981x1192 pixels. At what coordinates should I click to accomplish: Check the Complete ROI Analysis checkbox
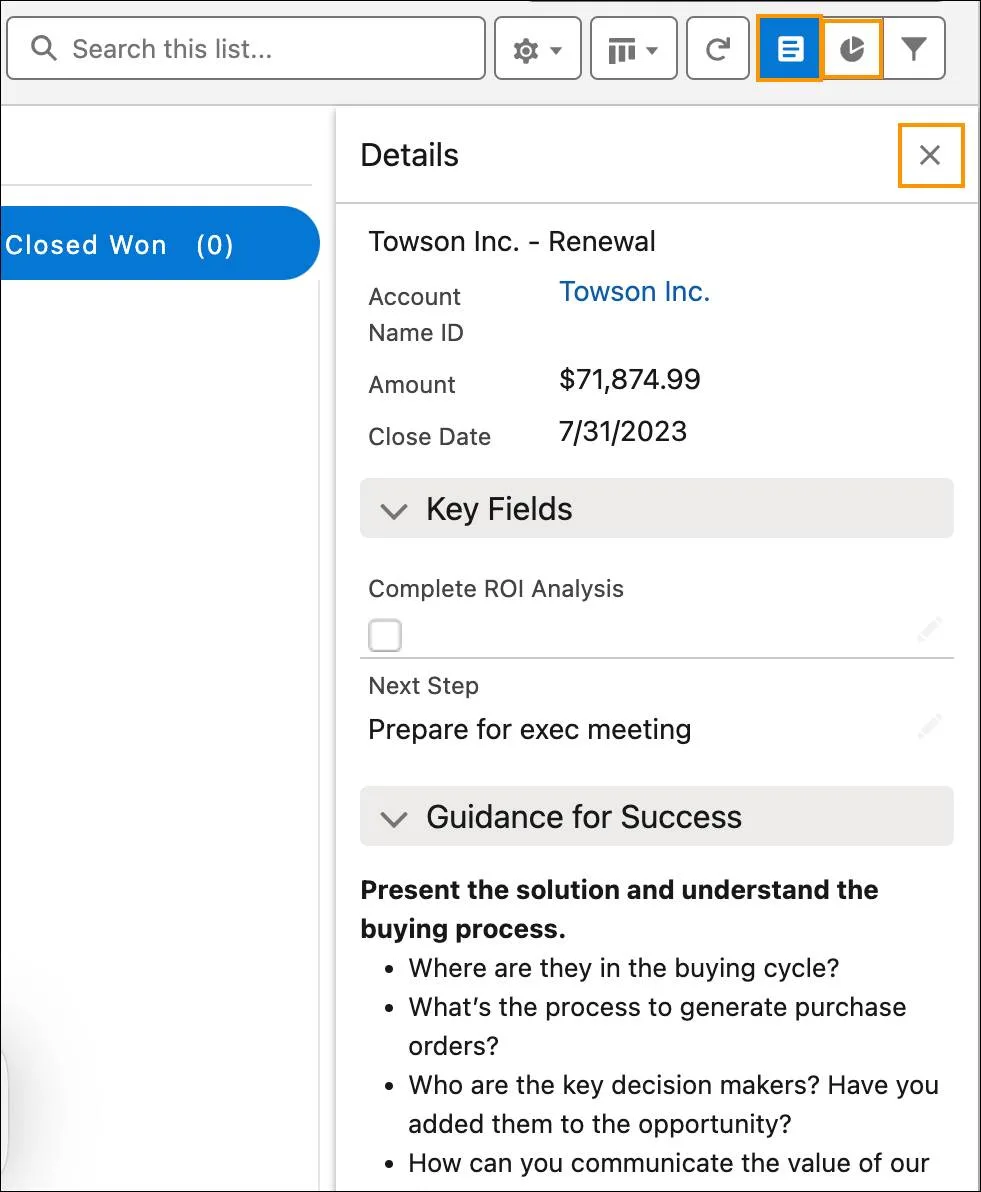385,635
